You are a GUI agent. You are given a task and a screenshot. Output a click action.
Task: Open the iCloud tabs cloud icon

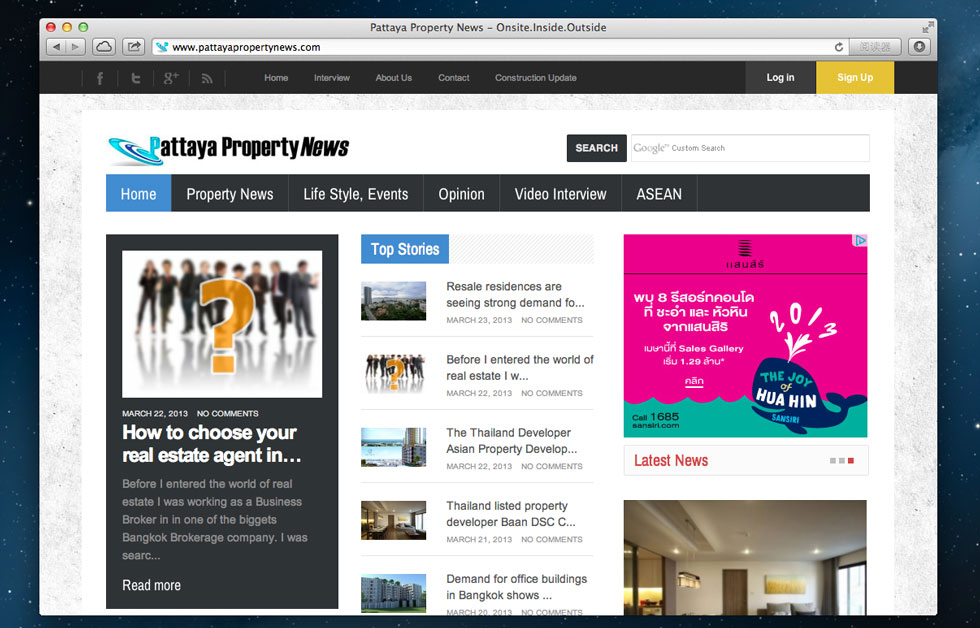click(x=104, y=47)
